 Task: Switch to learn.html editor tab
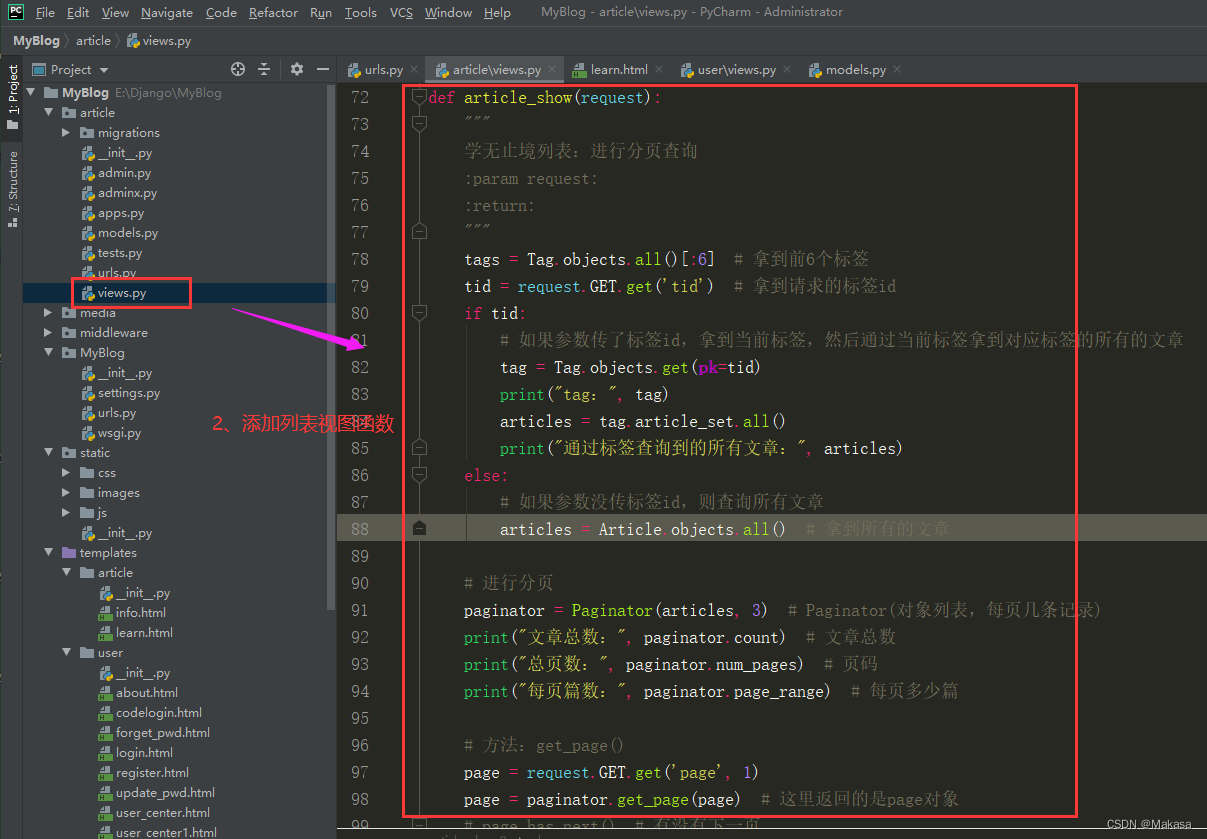tap(618, 70)
